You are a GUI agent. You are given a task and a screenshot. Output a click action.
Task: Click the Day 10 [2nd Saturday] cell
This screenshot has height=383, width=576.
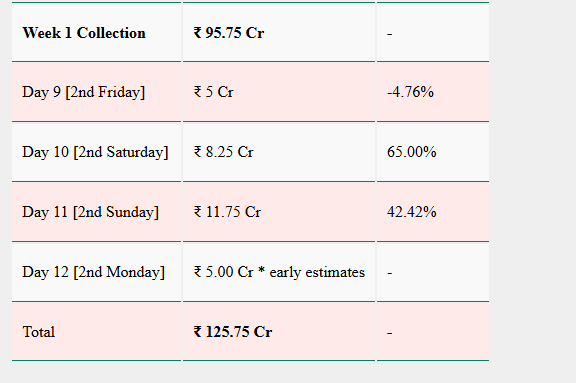[x=96, y=152]
